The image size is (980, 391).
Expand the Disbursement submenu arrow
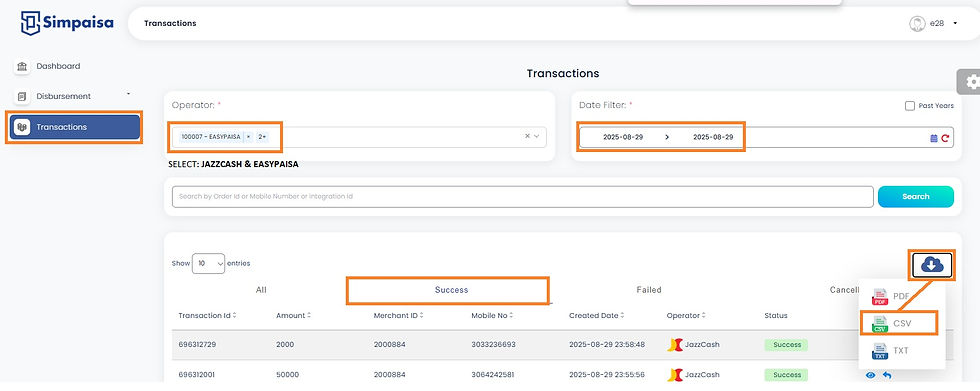(x=129, y=94)
